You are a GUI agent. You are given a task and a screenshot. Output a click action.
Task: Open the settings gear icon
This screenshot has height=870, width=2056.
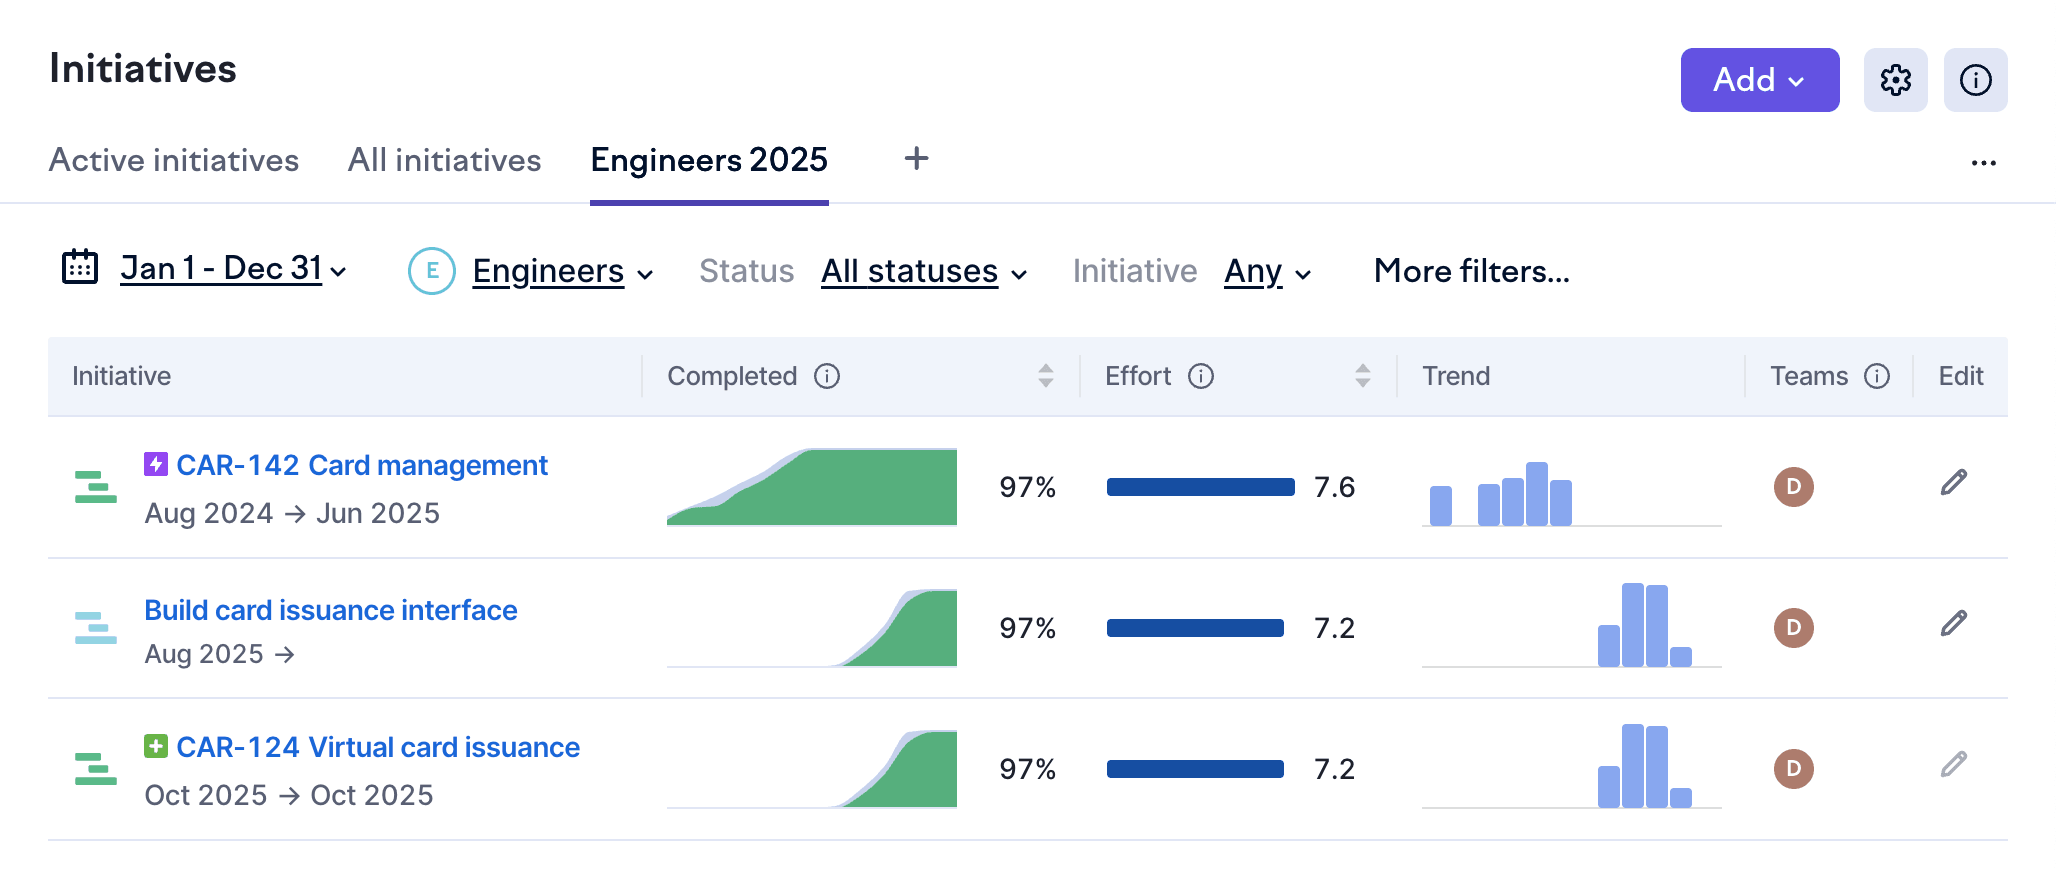tap(1895, 80)
